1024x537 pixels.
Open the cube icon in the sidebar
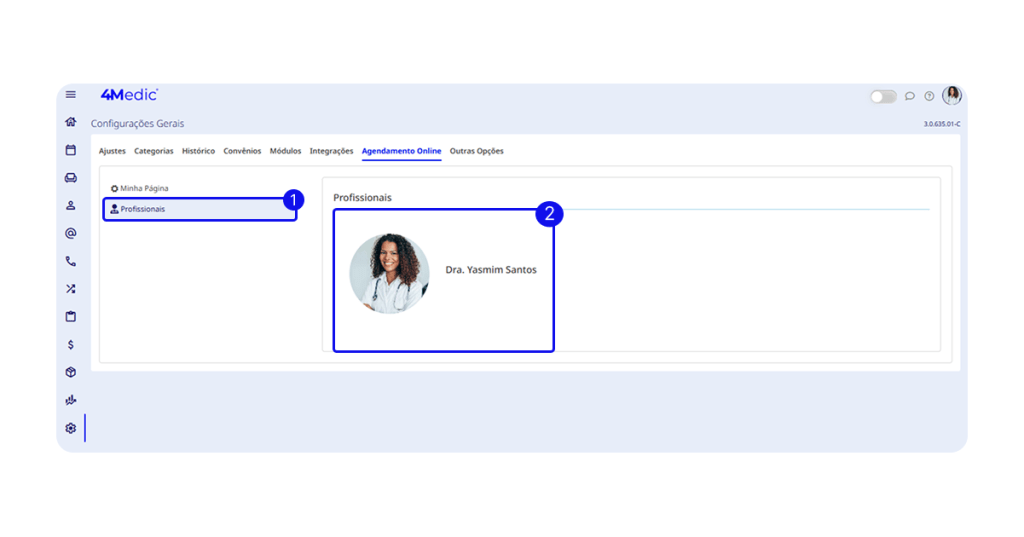click(x=71, y=372)
